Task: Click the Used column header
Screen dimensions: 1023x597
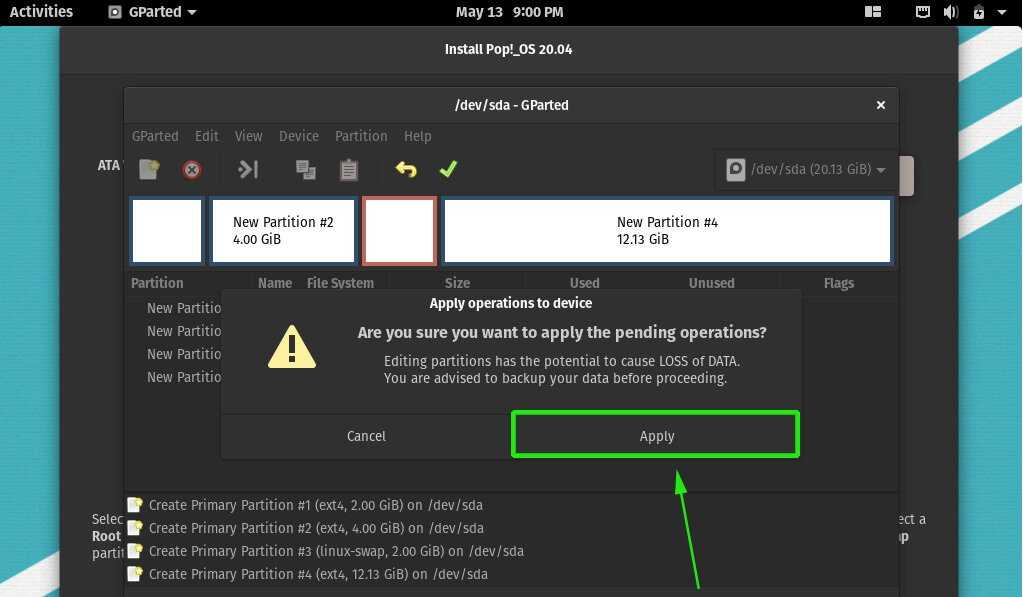Action: click(x=585, y=283)
